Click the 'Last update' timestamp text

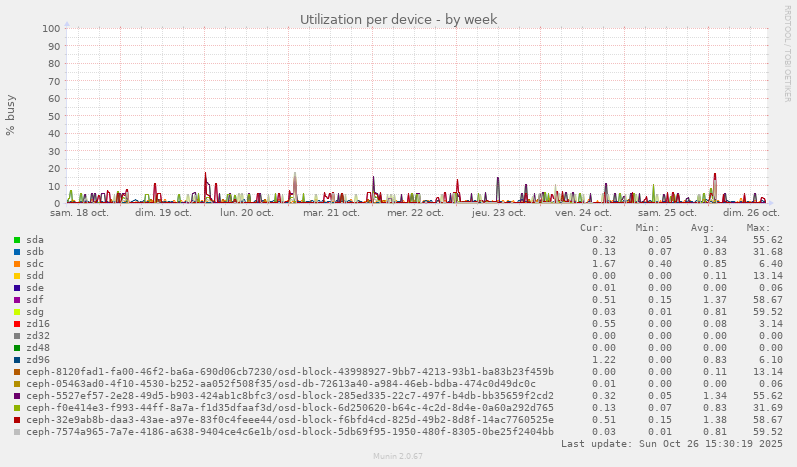coord(672,444)
